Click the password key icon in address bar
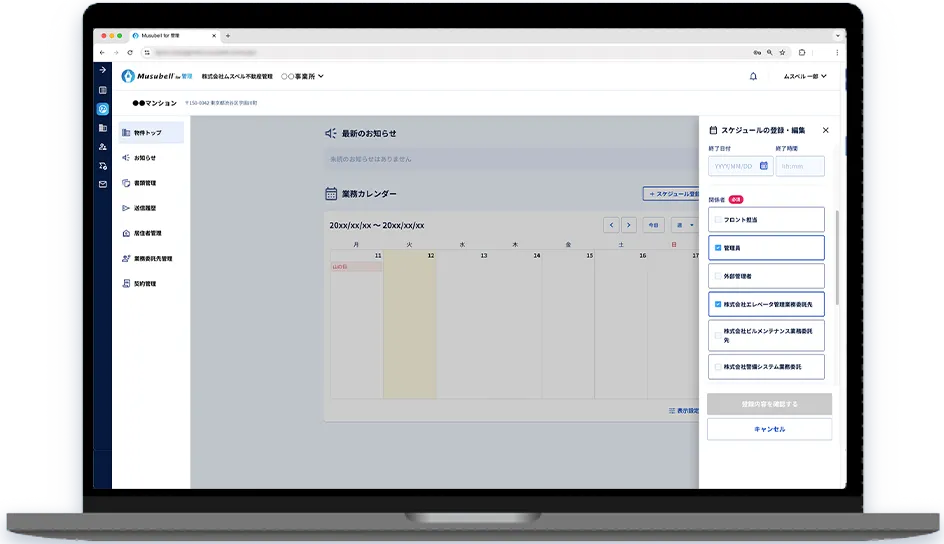Screen dimensions: 944x544 click(x=757, y=52)
